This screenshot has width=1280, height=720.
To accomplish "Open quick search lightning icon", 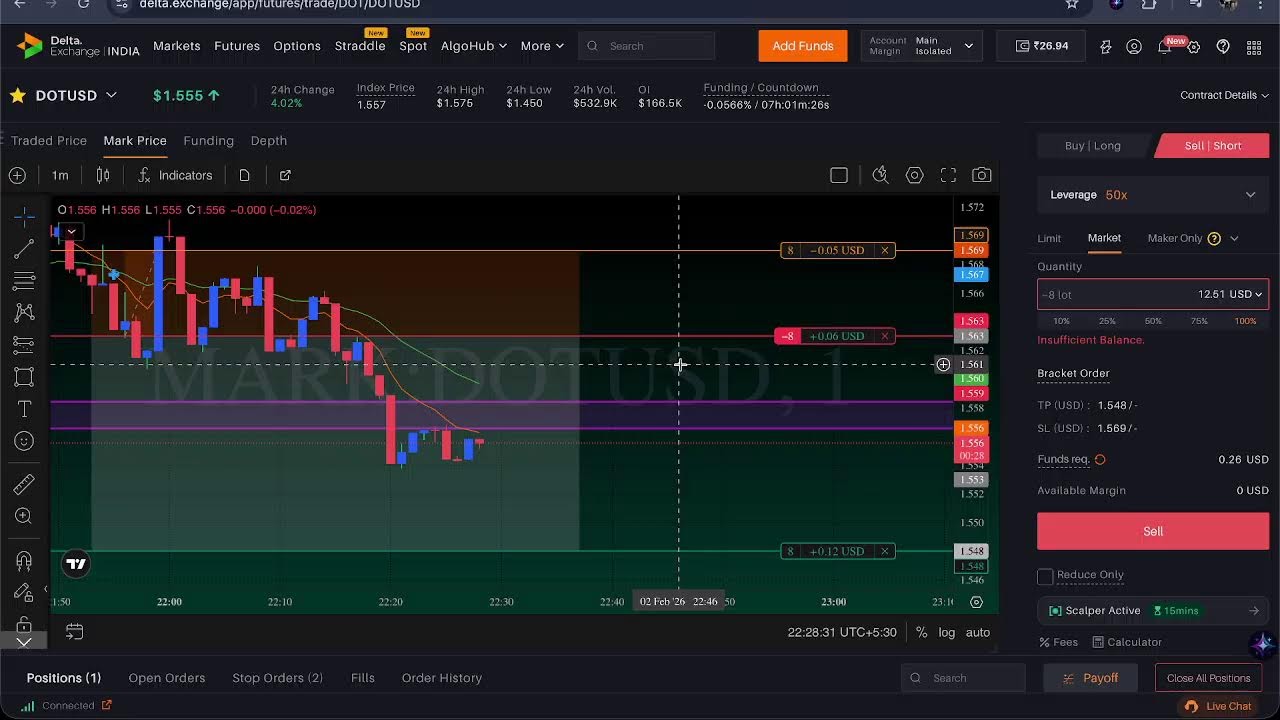I will pos(880,175).
